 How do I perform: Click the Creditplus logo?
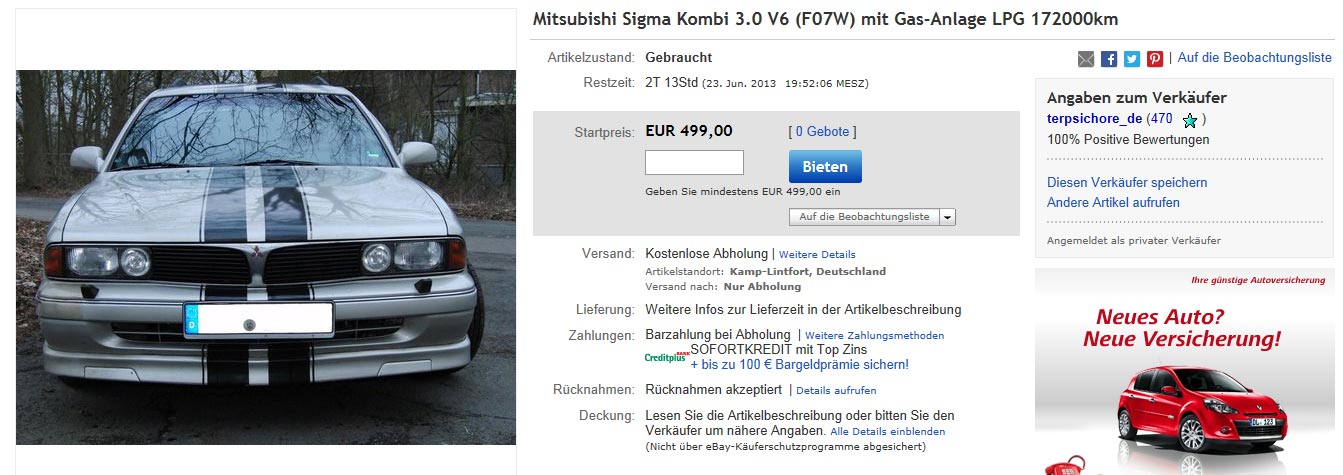pos(667,356)
